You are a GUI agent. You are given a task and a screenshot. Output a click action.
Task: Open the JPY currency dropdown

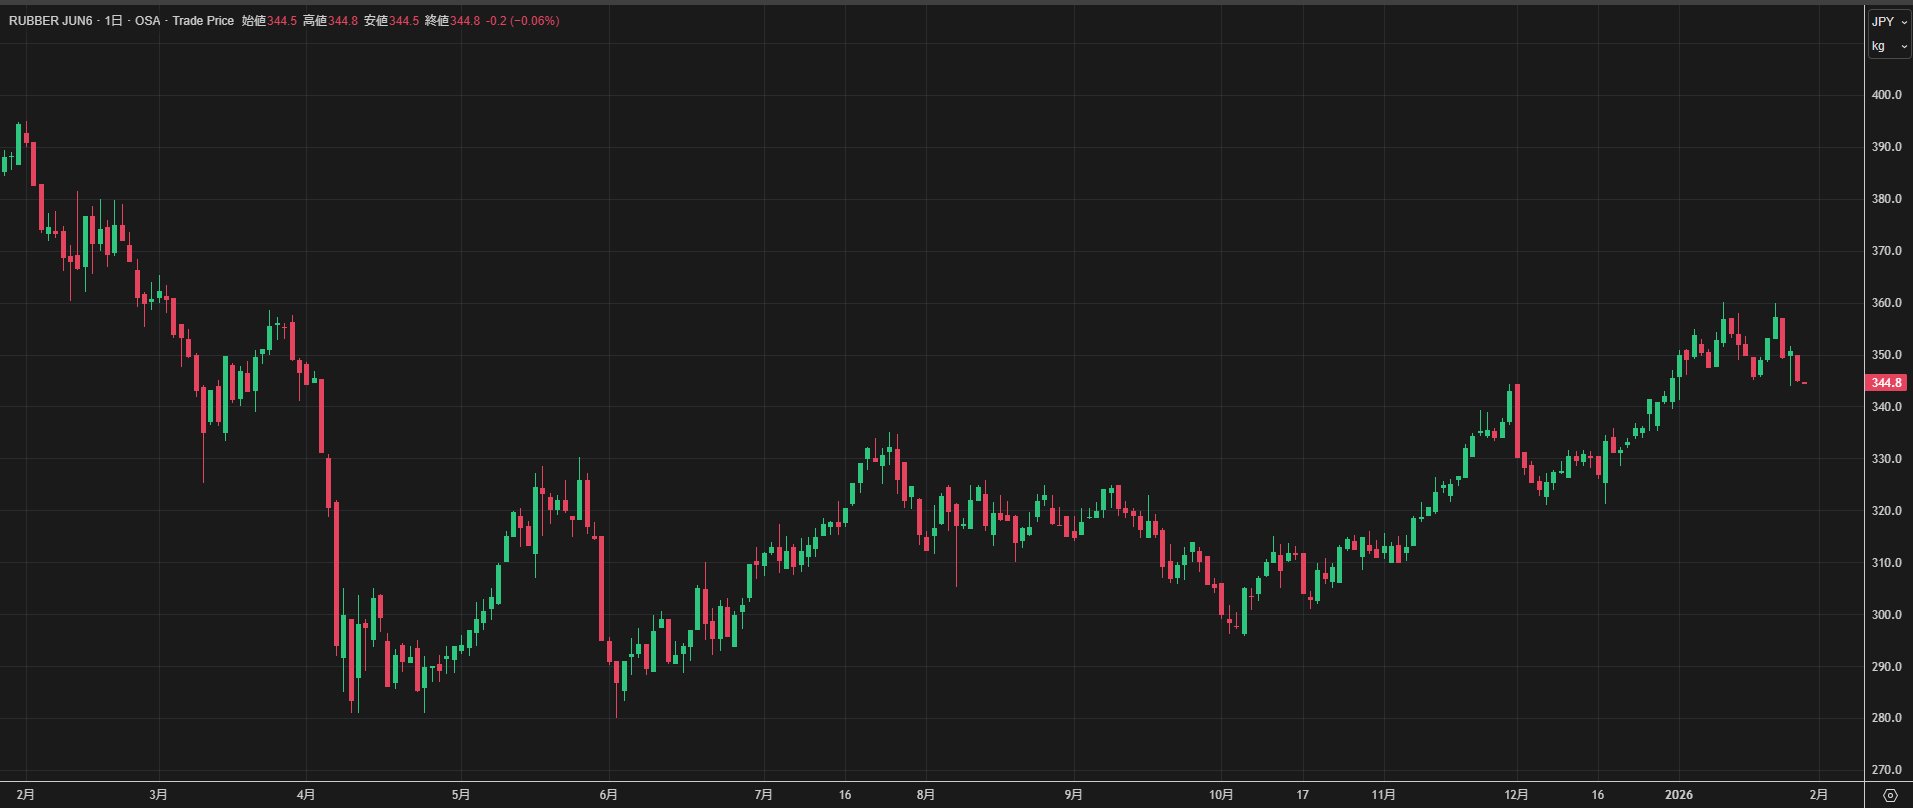pyautogui.click(x=1889, y=21)
